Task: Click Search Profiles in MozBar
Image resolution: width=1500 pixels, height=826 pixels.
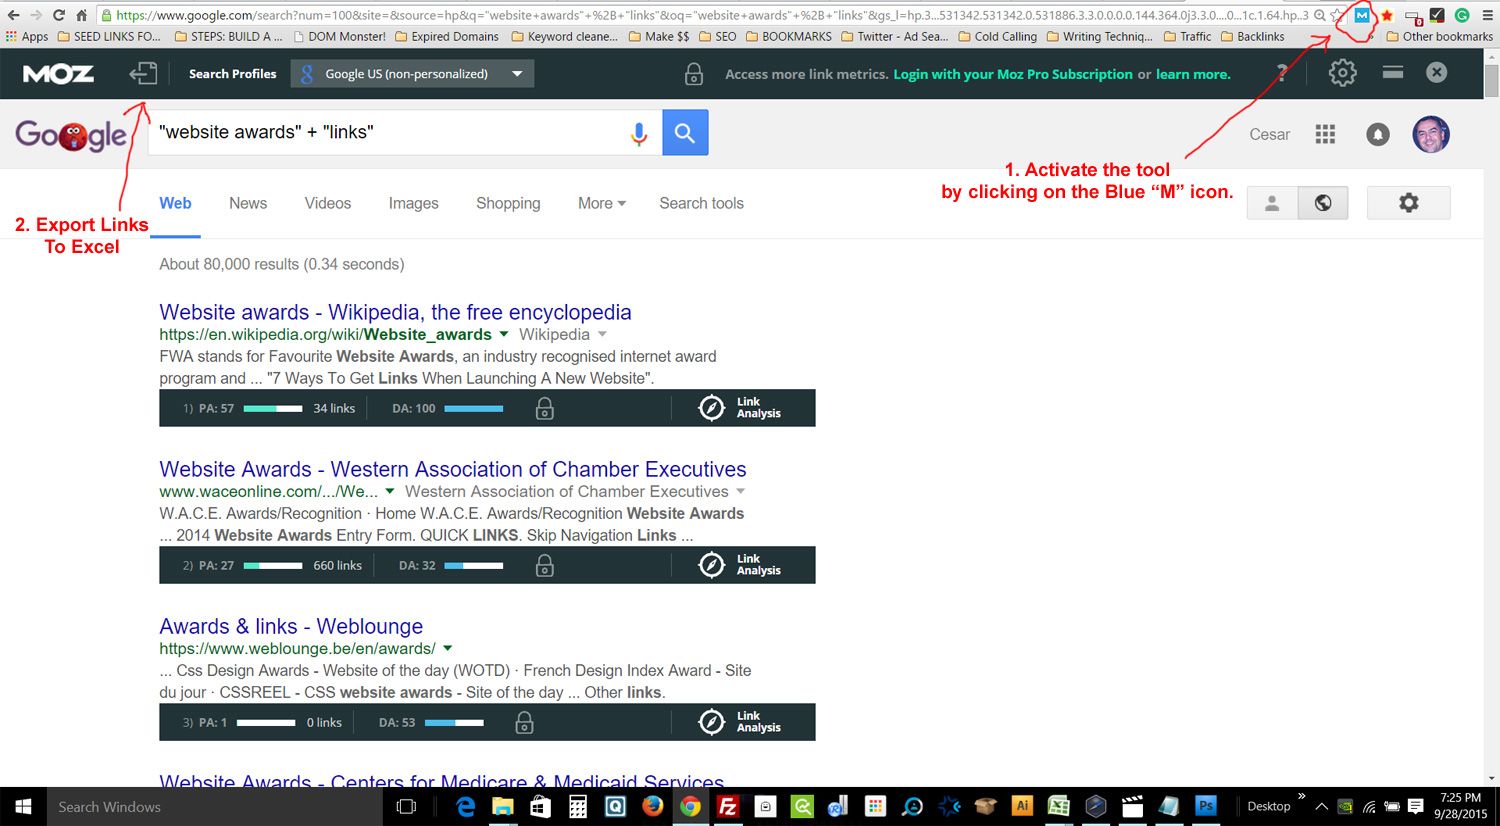Action: [232, 73]
